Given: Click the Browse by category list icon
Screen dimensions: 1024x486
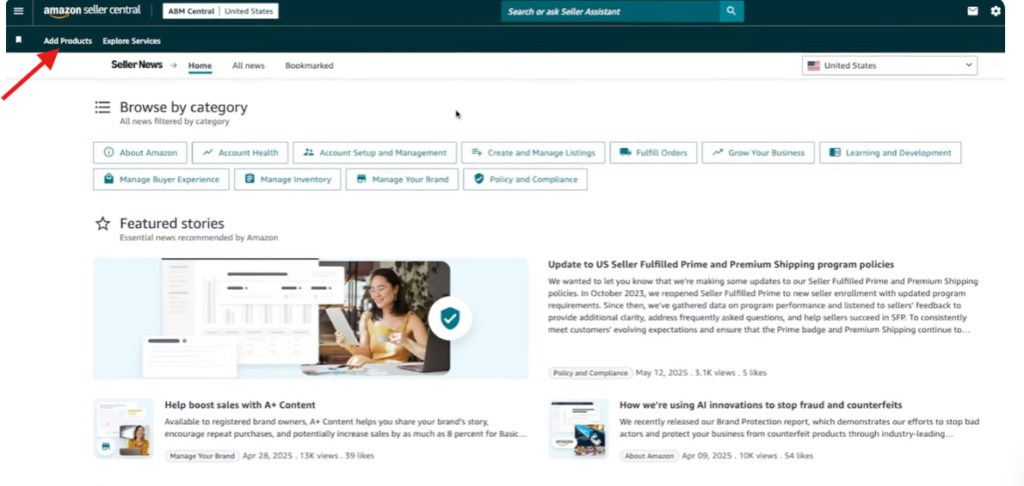Looking at the screenshot, I should coord(103,107).
